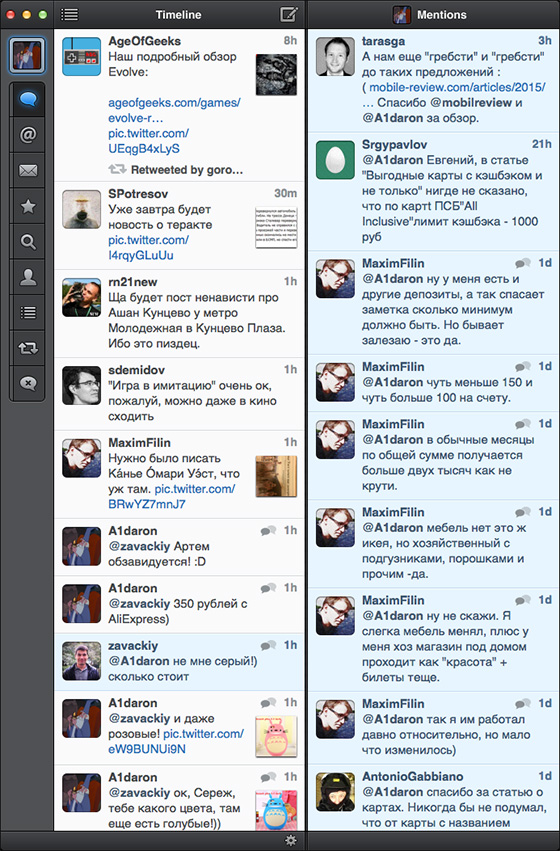Toggle column list icon beside Timeline
This screenshot has height=851, width=560.
point(69,15)
